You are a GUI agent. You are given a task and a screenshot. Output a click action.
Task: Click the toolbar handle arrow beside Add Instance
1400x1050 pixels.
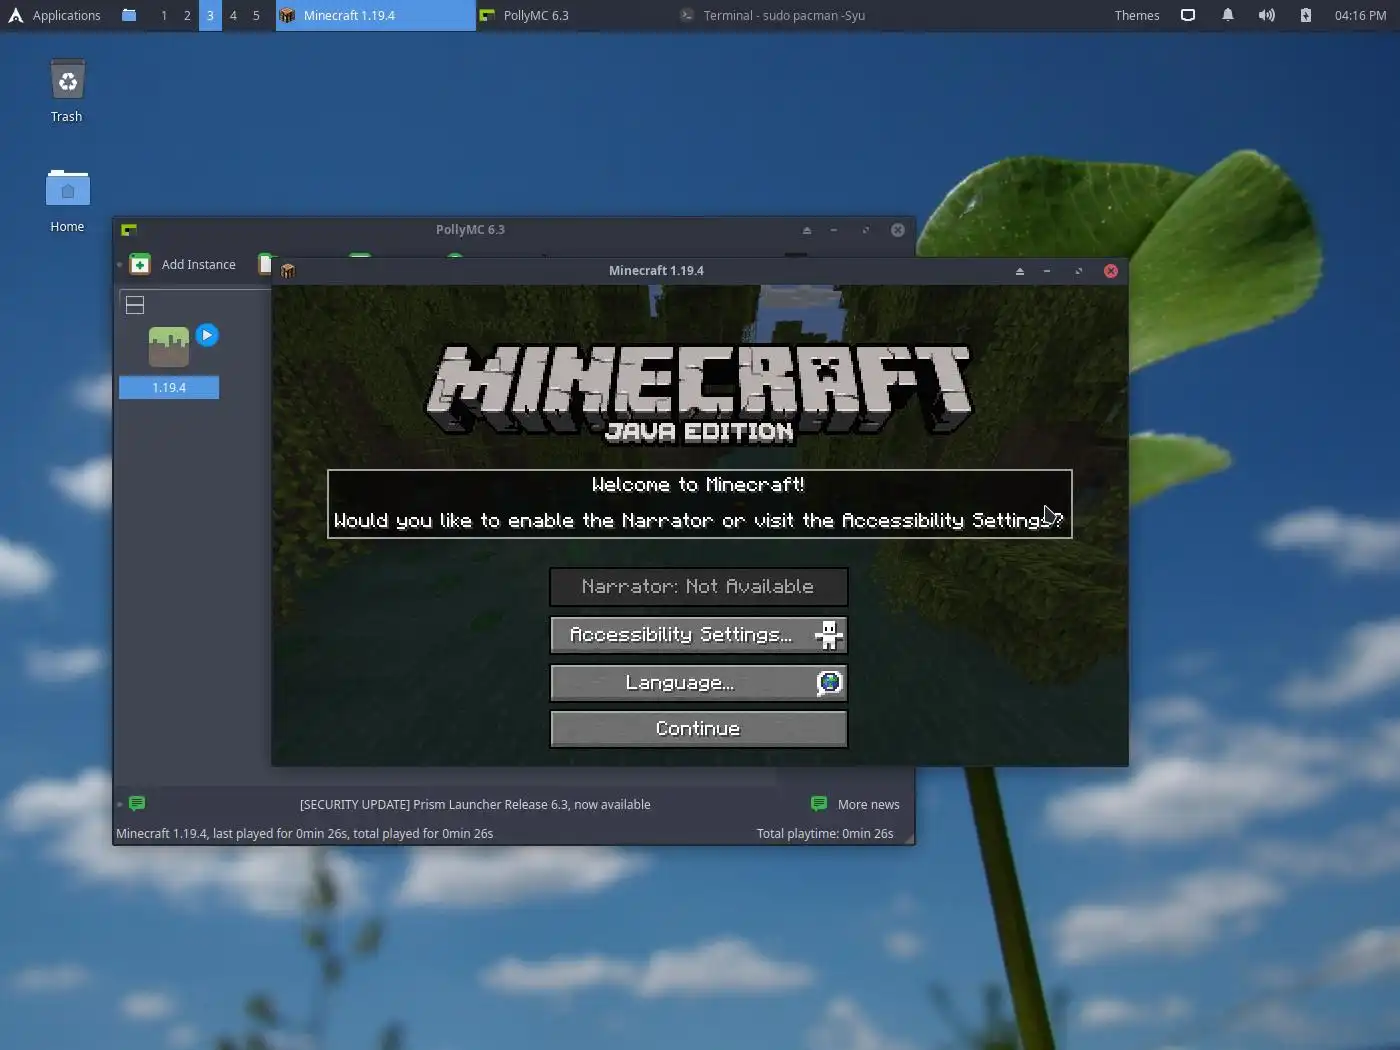119,264
